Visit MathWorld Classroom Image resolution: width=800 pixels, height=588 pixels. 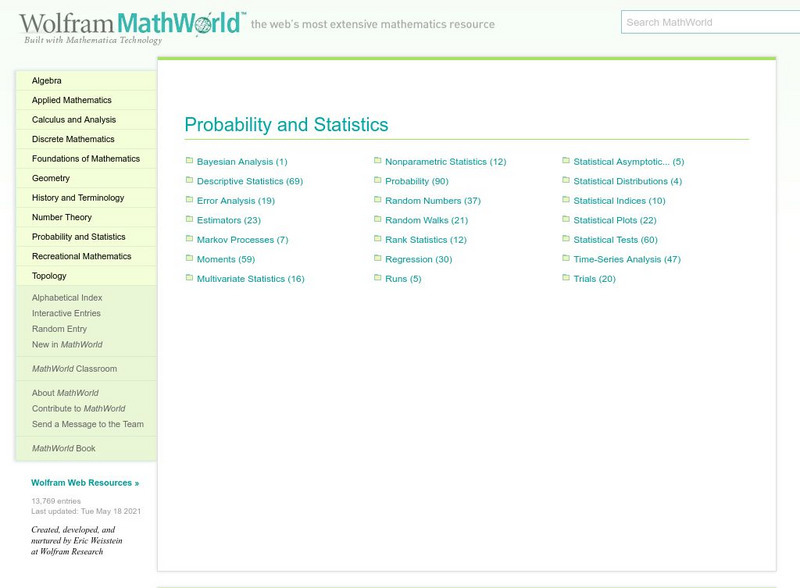point(74,369)
